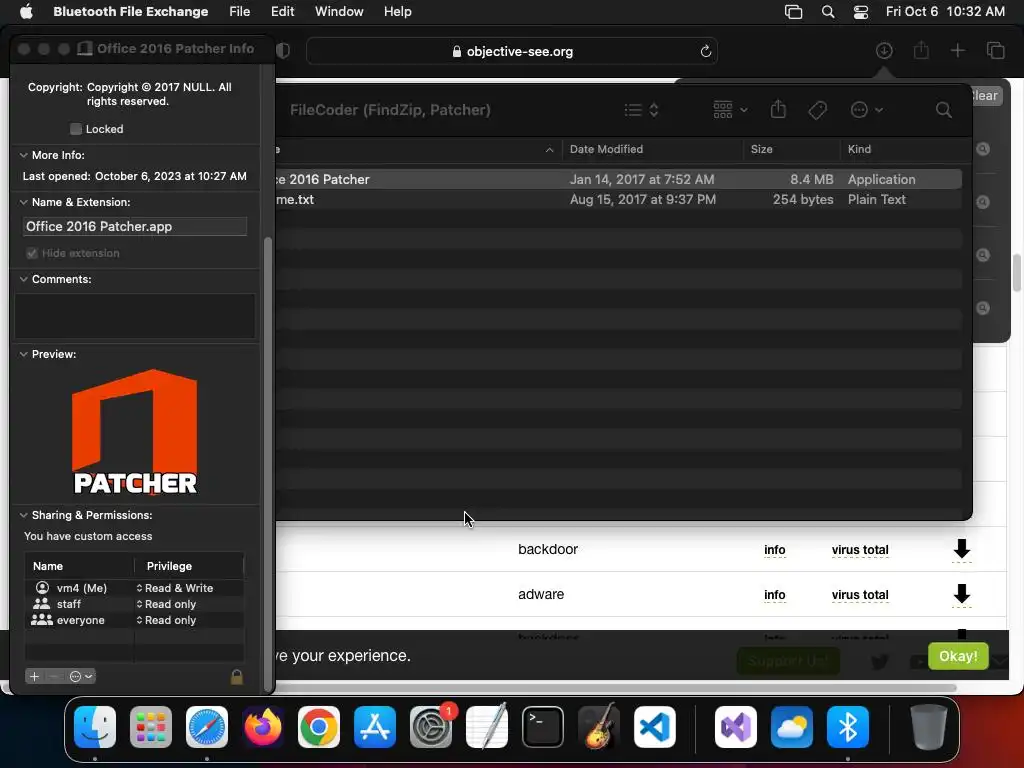Open virus total link in backdoor row
Screen dimensions: 1024x768
[x=860, y=550]
